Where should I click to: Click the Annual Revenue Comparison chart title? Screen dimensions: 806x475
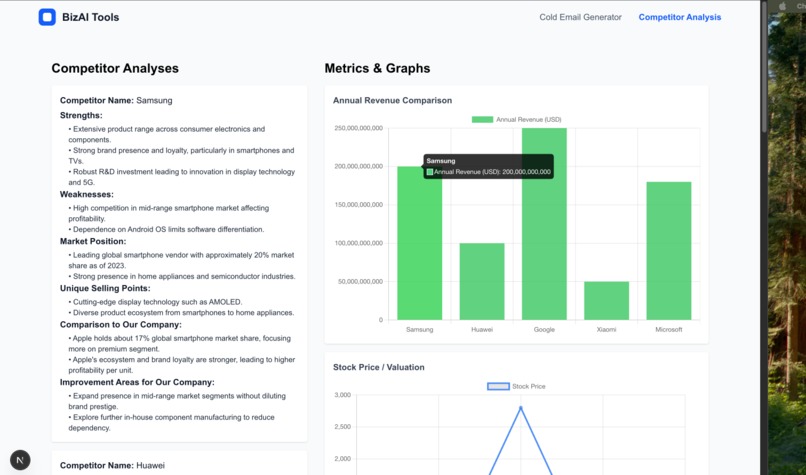point(392,100)
